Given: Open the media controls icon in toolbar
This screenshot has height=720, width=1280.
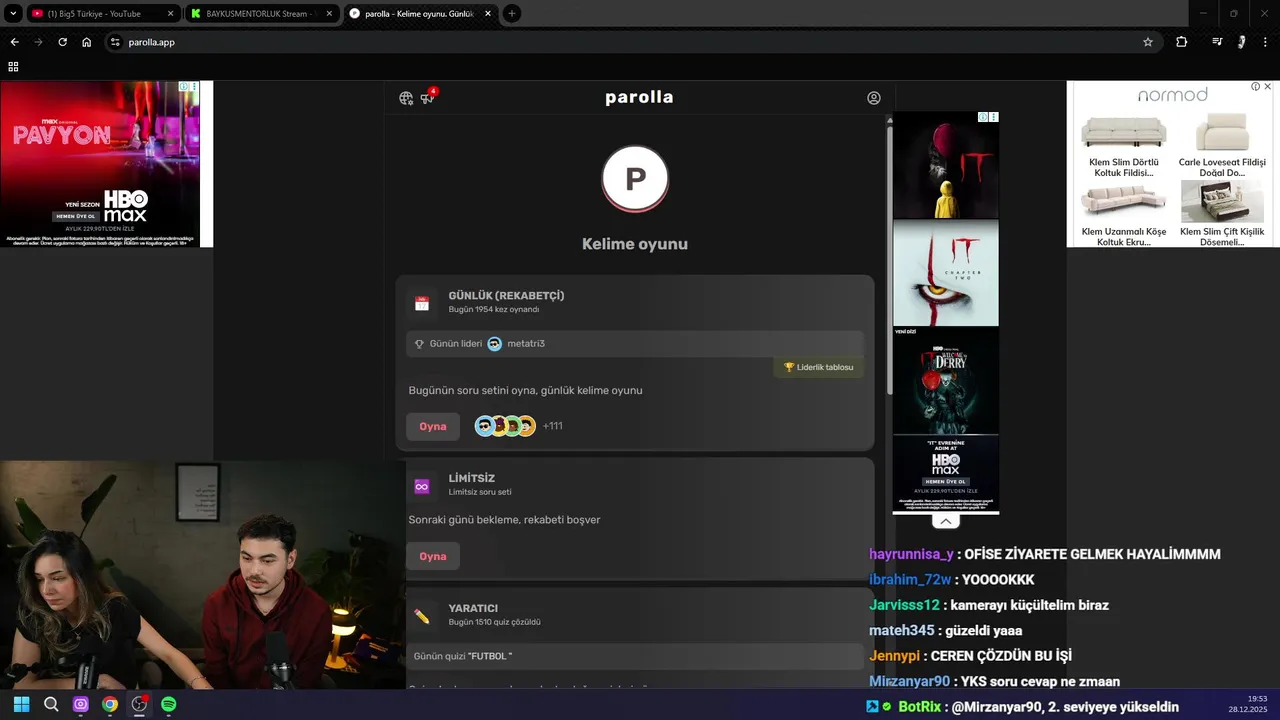Looking at the screenshot, I should pos(1217,42).
